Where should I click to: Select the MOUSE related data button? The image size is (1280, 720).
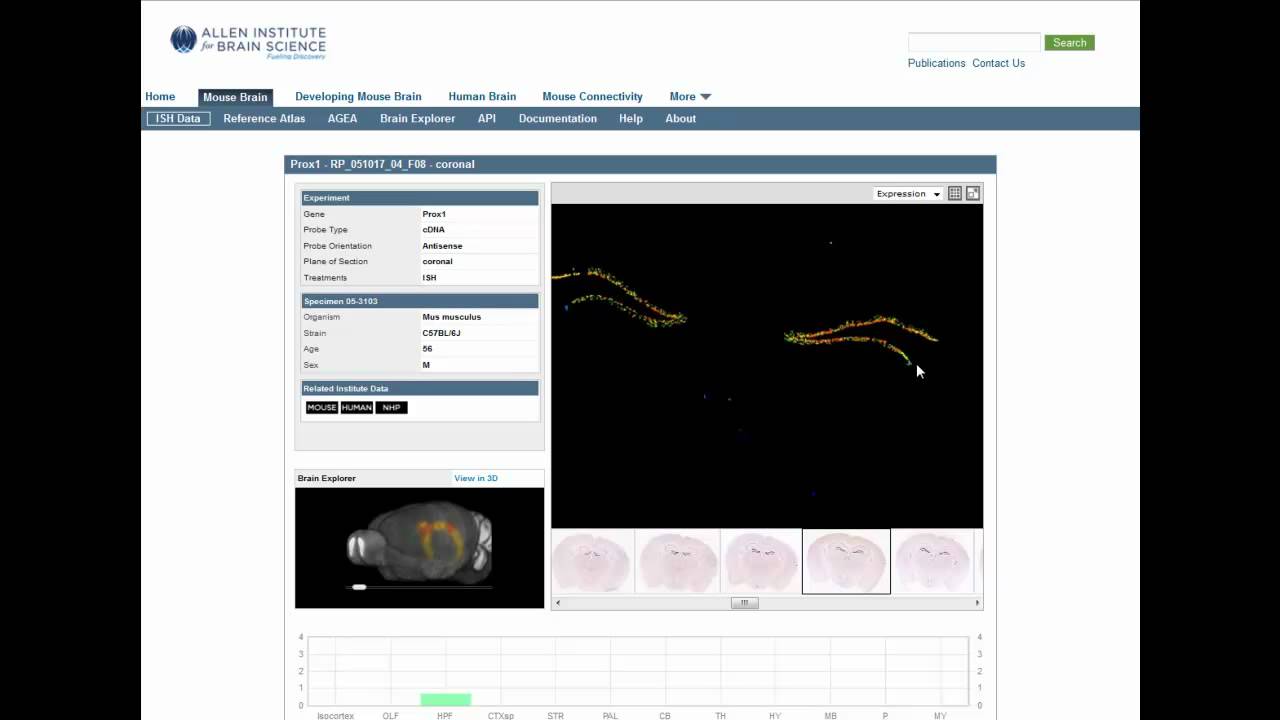coord(321,407)
